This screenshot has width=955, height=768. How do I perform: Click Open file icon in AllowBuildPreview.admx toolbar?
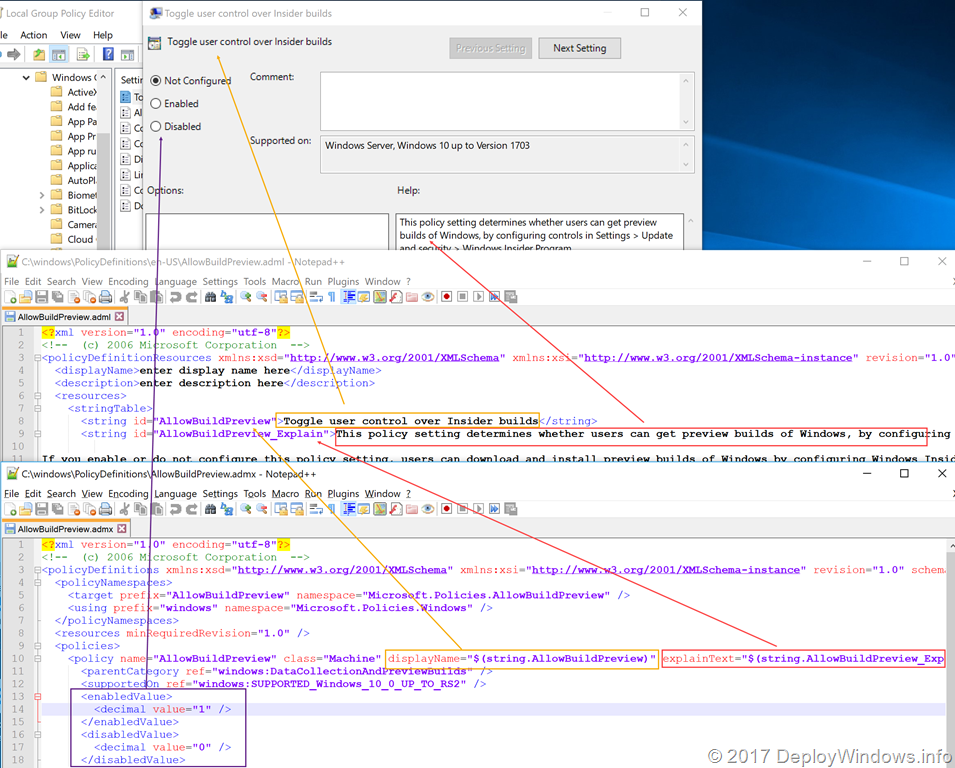26,509
